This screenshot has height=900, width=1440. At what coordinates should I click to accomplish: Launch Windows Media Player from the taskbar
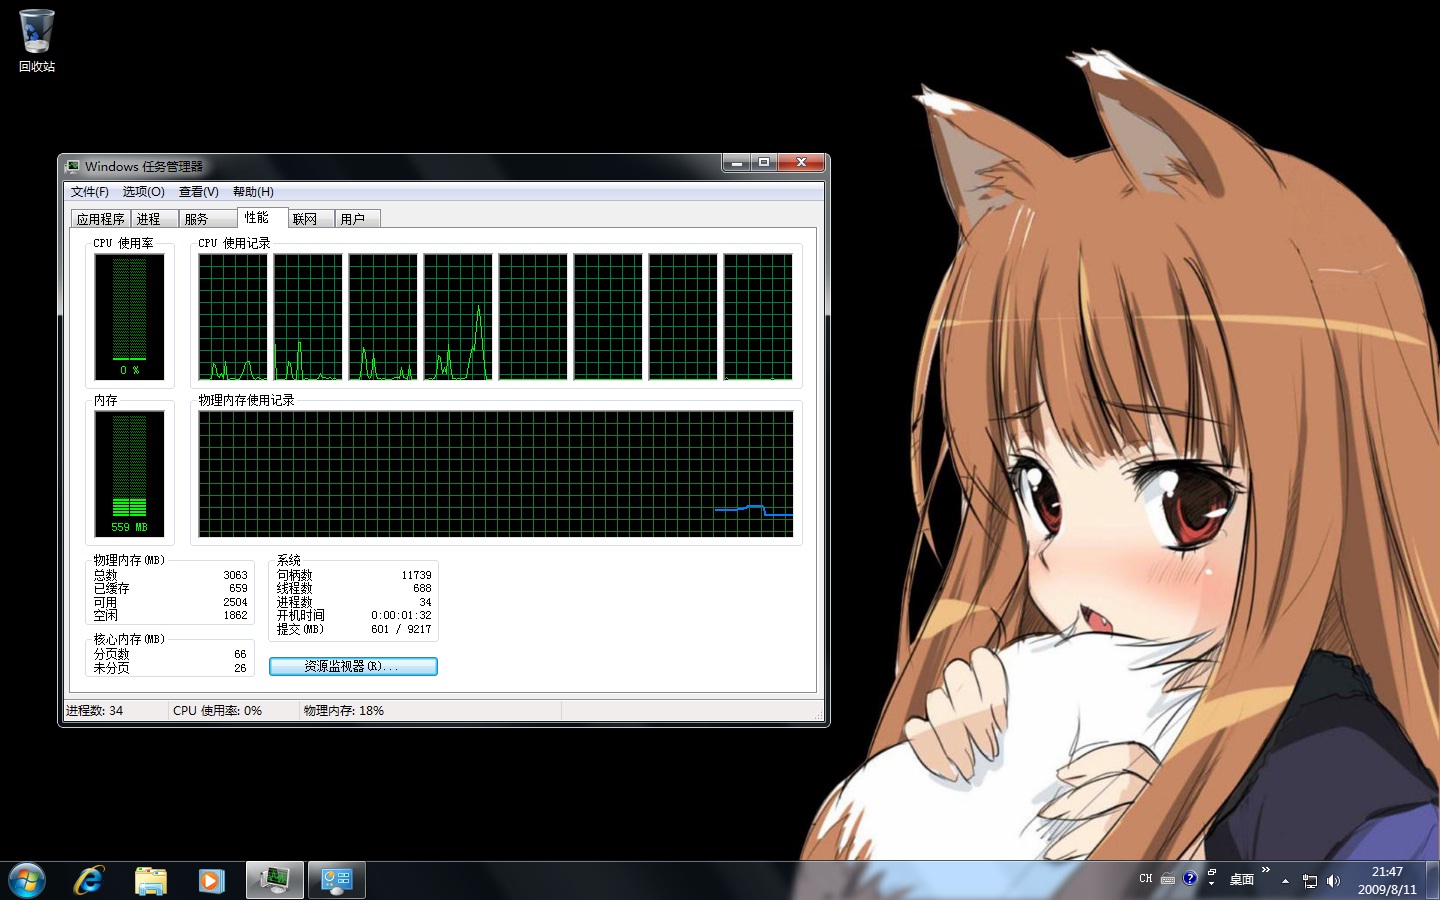211,881
